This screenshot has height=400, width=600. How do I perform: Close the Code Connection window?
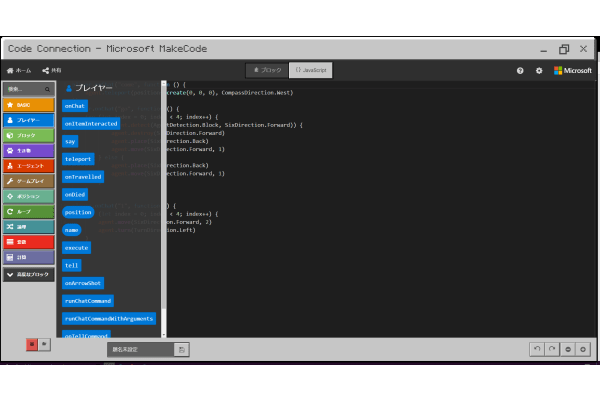pyautogui.click(x=583, y=49)
